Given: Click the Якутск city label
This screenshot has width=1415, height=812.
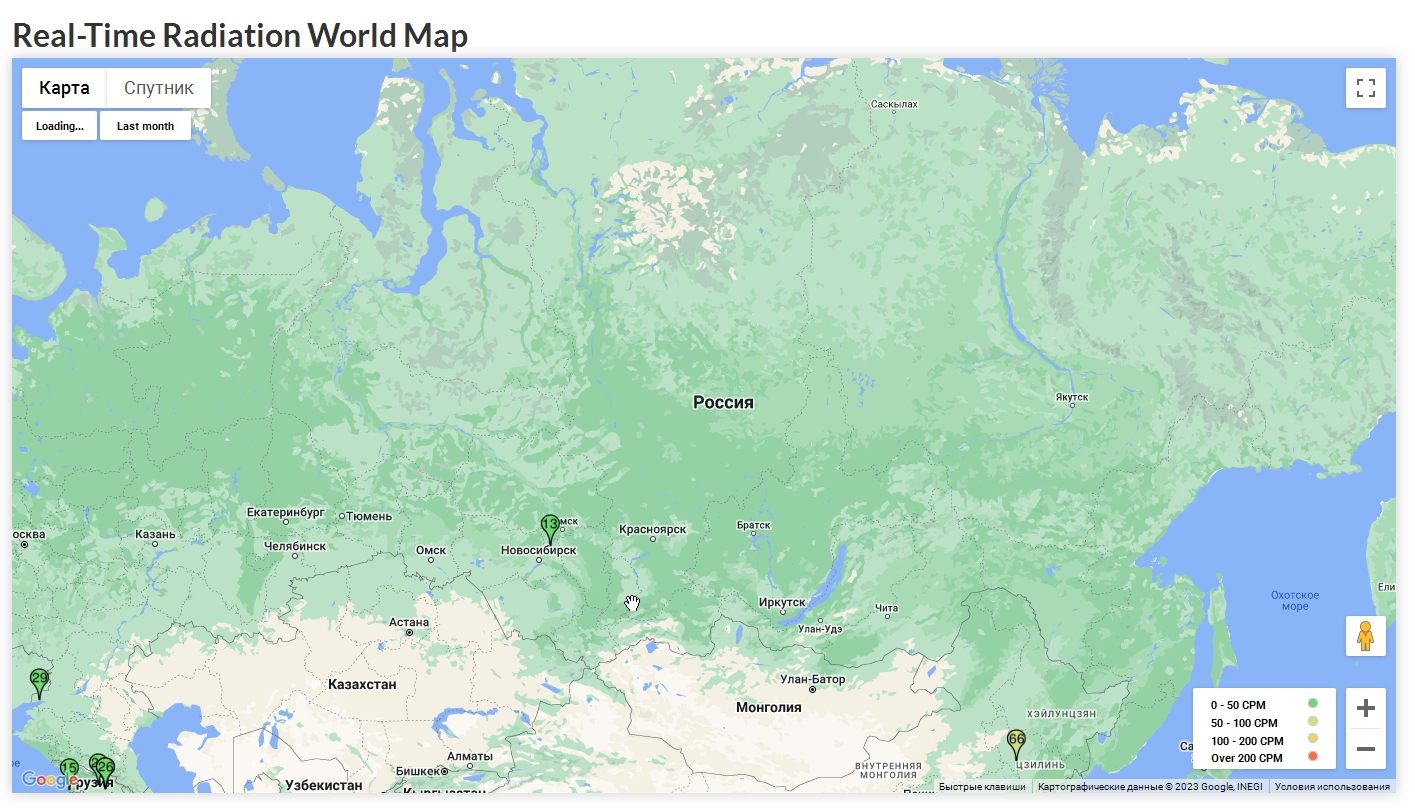Looking at the screenshot, I should [x=1071, y=397].
